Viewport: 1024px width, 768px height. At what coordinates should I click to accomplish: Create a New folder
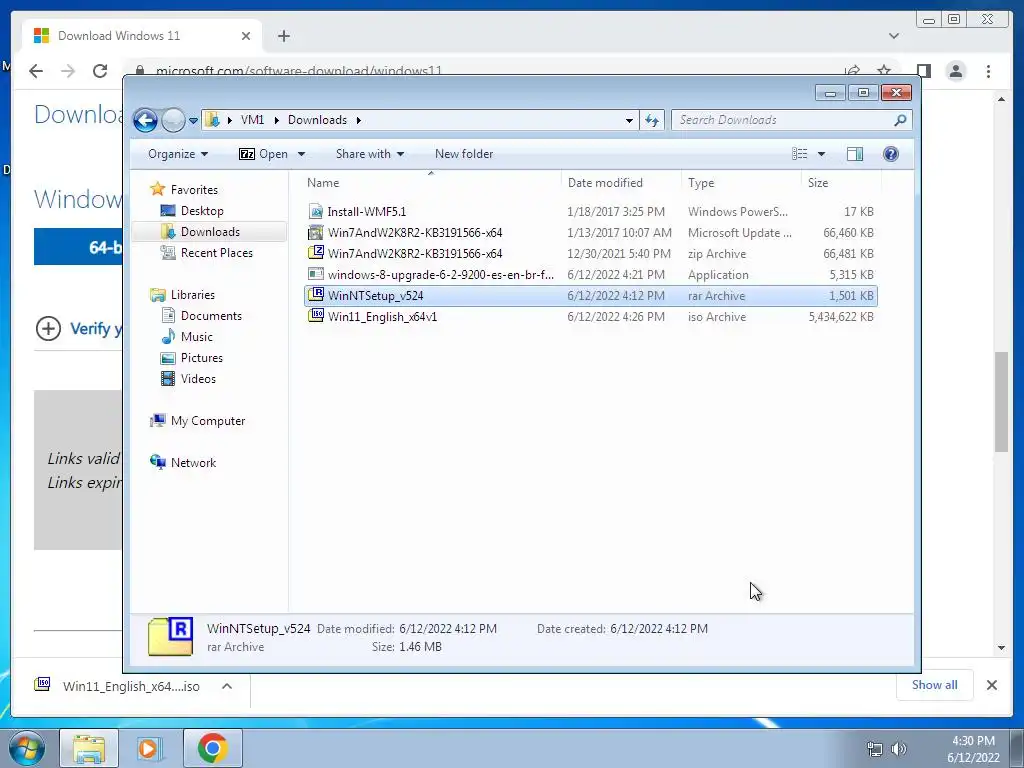464,154
